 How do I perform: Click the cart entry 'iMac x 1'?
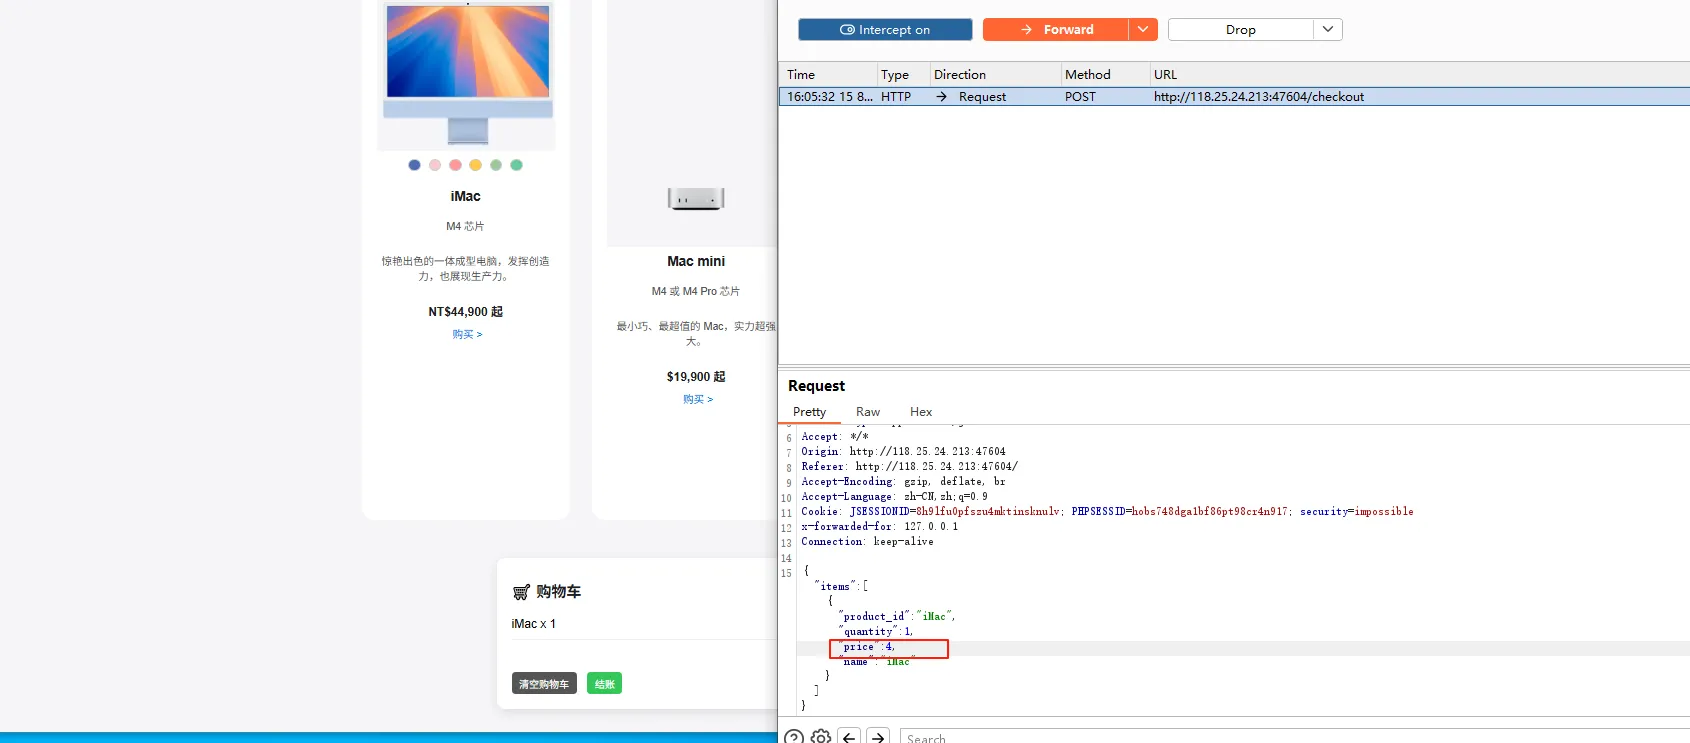click(x=534, y=624)
